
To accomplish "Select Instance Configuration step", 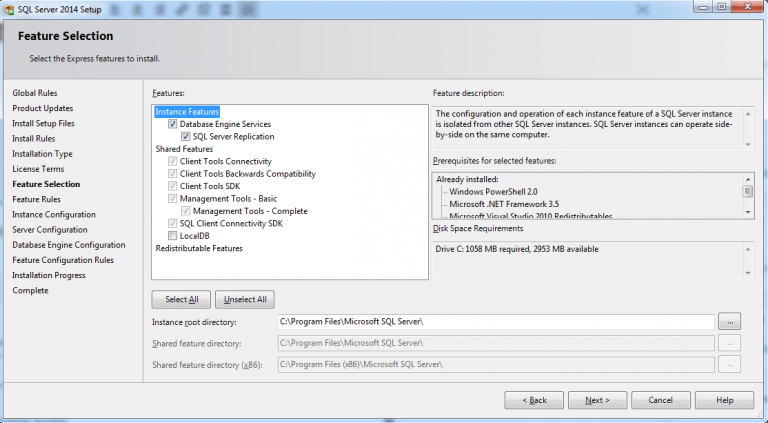I will coord(54,214).
